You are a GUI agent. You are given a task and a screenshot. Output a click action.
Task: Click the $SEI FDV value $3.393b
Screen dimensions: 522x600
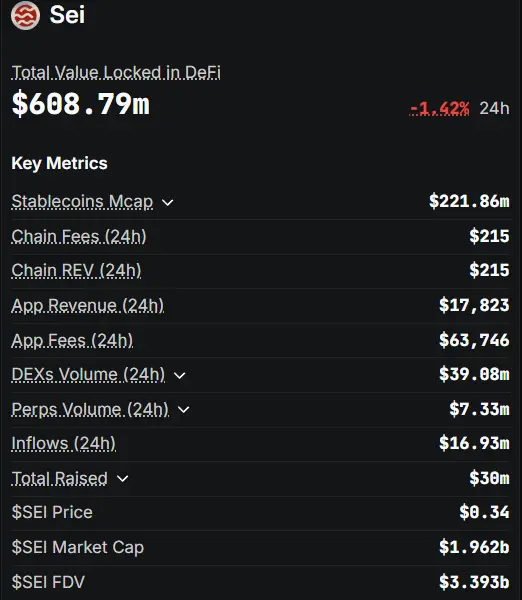(474, 582)
